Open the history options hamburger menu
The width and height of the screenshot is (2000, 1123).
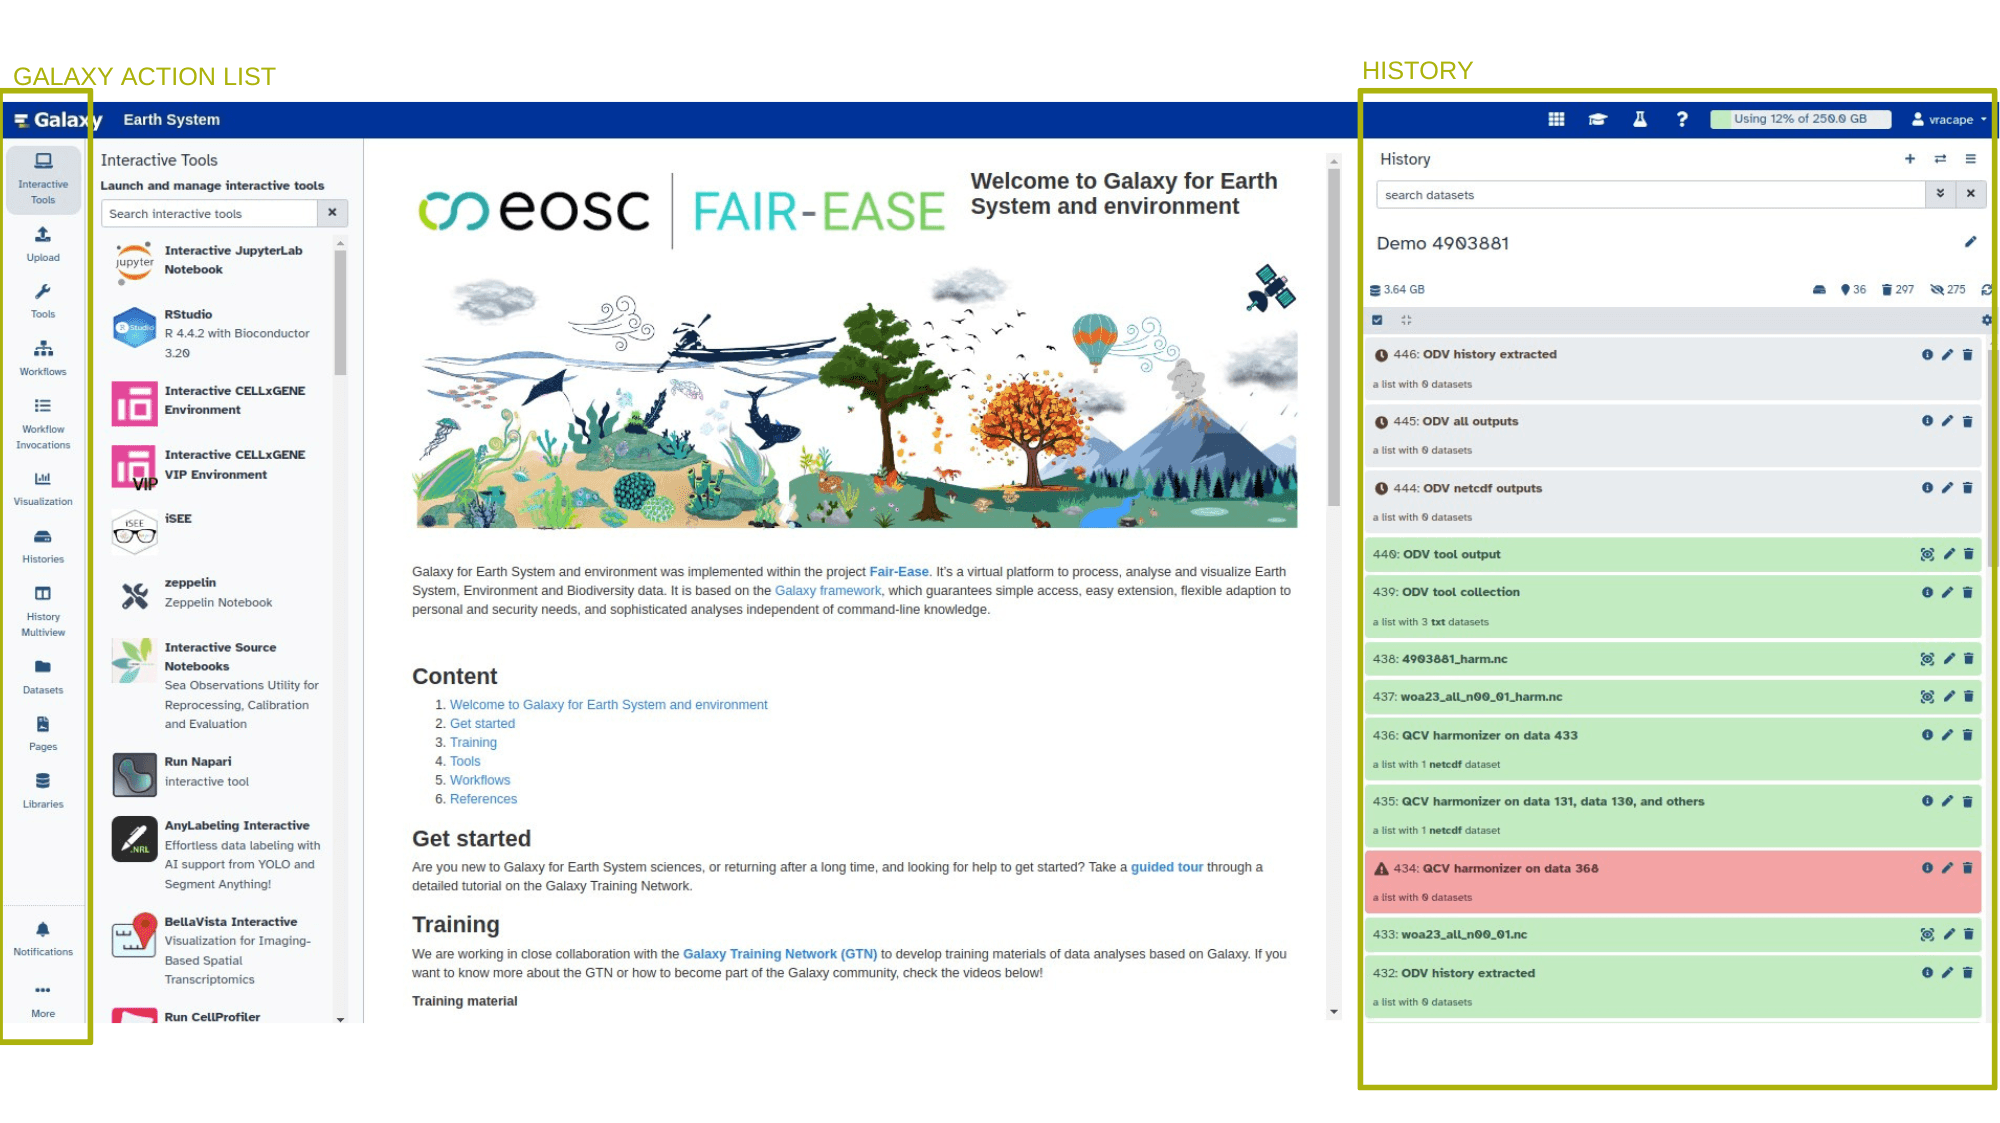click(1970, 159)
